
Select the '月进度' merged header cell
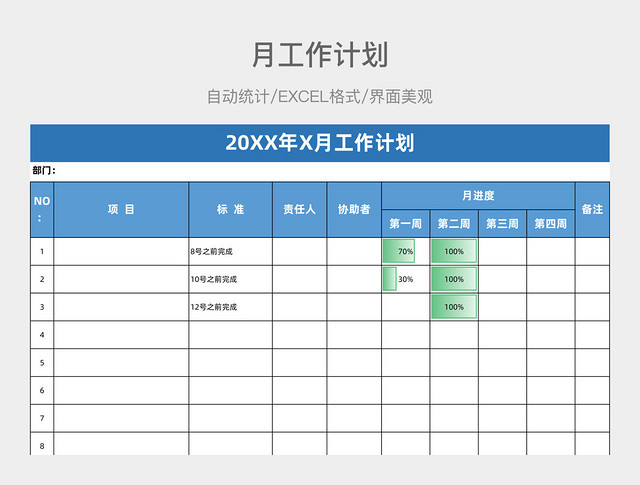click(478, 196)
